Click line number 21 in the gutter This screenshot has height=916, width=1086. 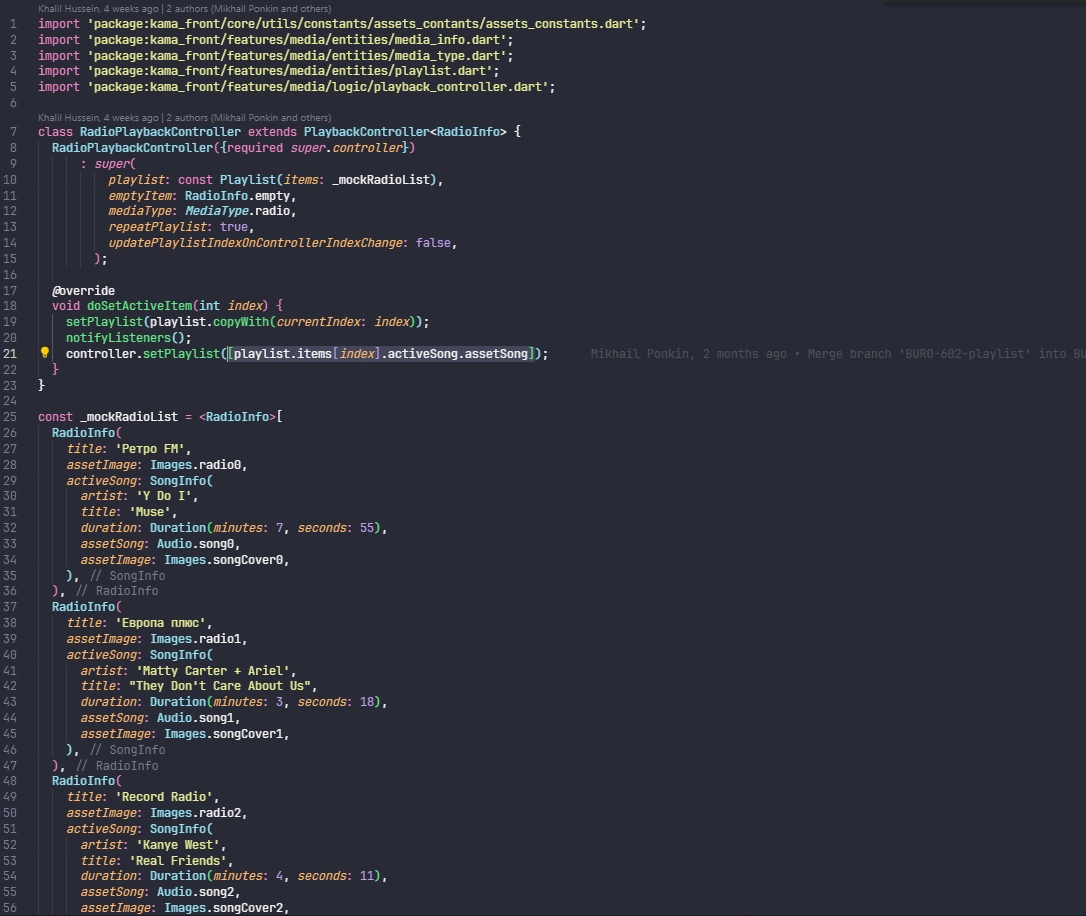(10, 354)
